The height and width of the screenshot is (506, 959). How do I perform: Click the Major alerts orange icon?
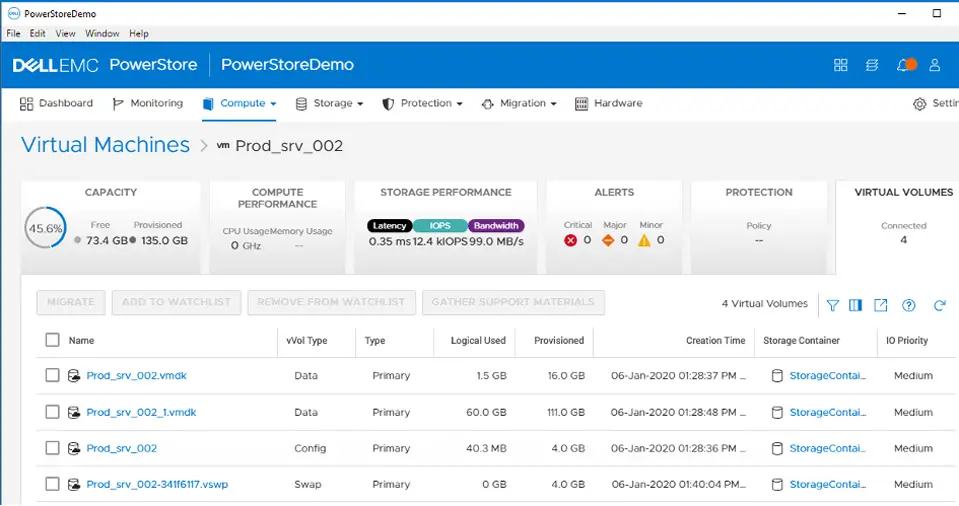click(x=607, y=240)
